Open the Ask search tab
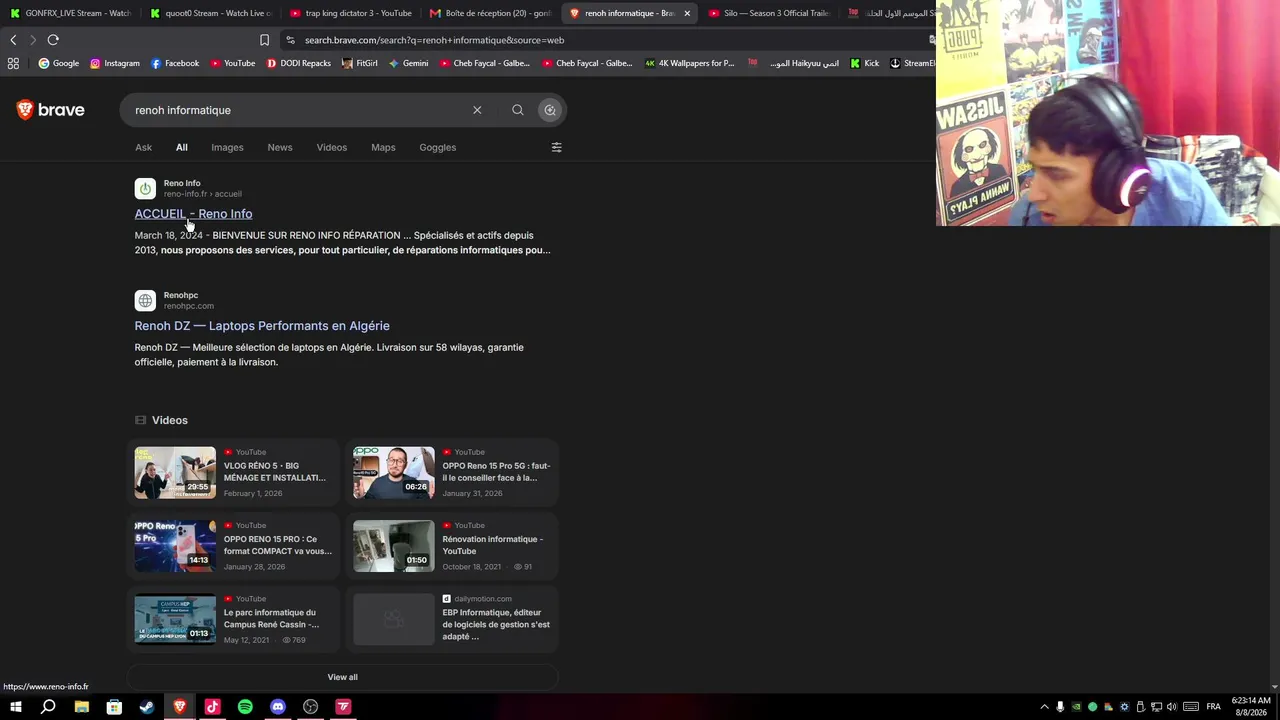Viewport: 1280px width, 720px height. (x=144, y=147)
